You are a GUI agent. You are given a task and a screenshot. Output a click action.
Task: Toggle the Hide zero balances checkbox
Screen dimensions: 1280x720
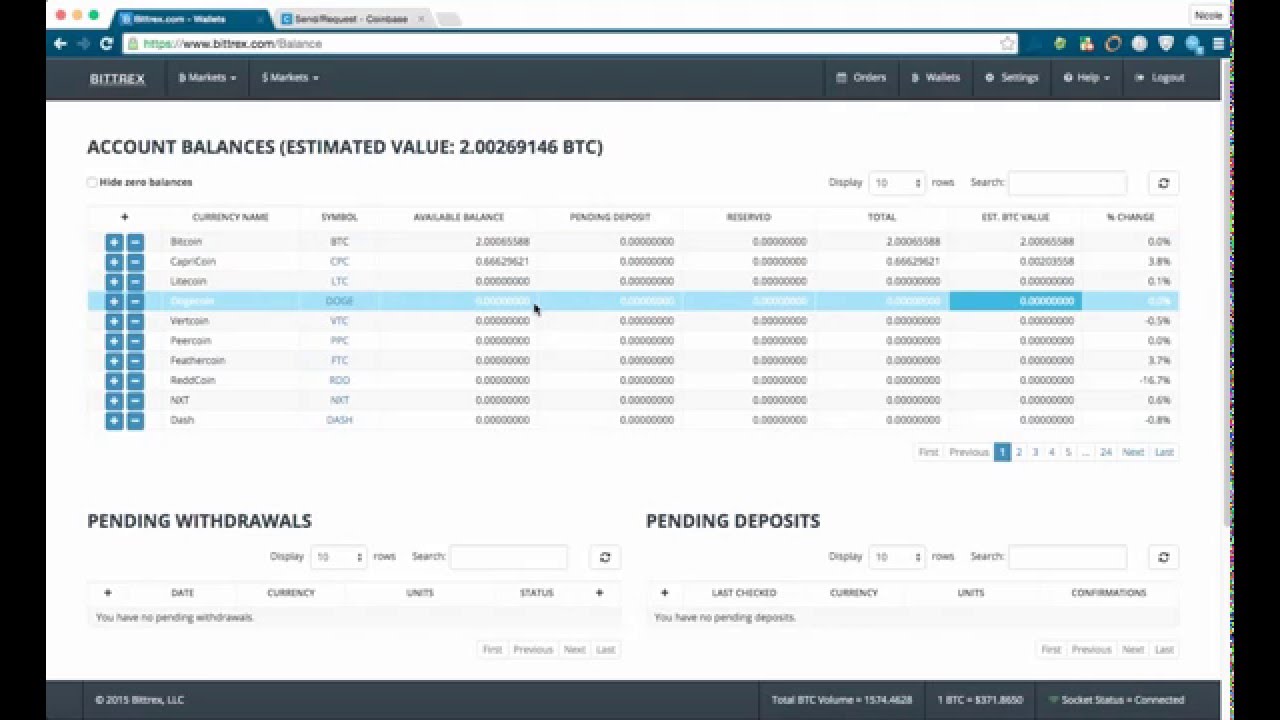click(92, 183)
